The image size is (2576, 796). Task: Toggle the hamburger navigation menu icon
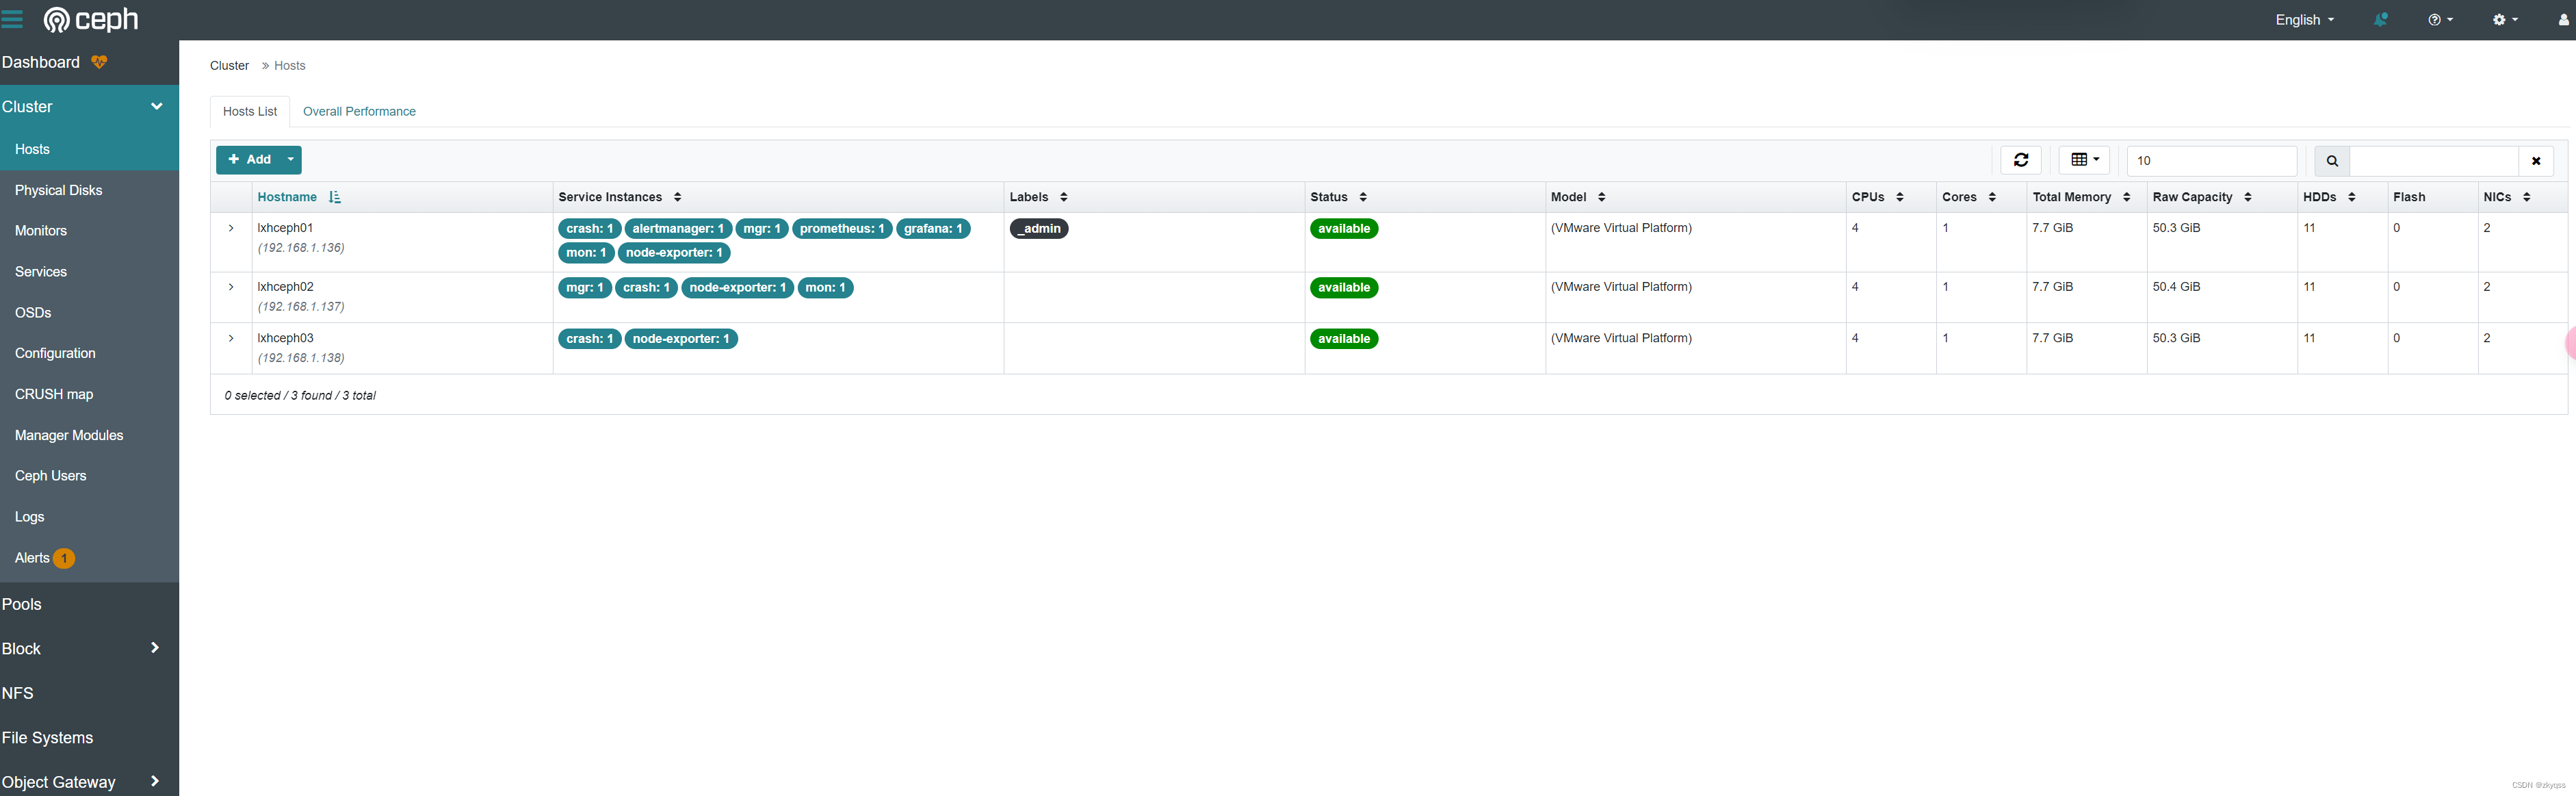[13, 20]
